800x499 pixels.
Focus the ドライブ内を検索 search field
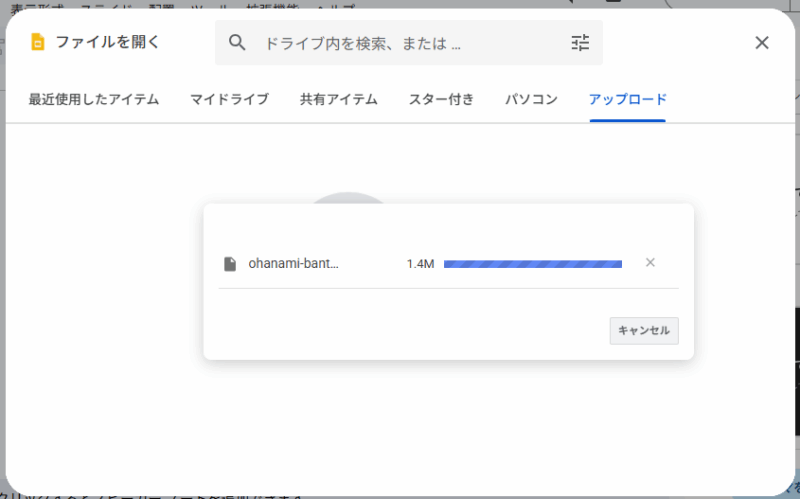[400, 43]
